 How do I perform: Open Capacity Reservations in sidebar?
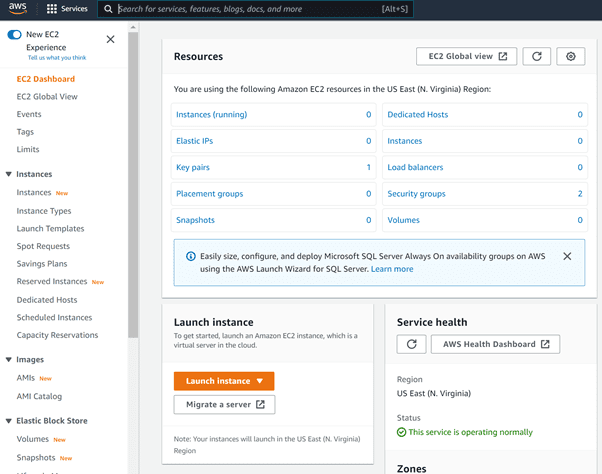(57, 335)
